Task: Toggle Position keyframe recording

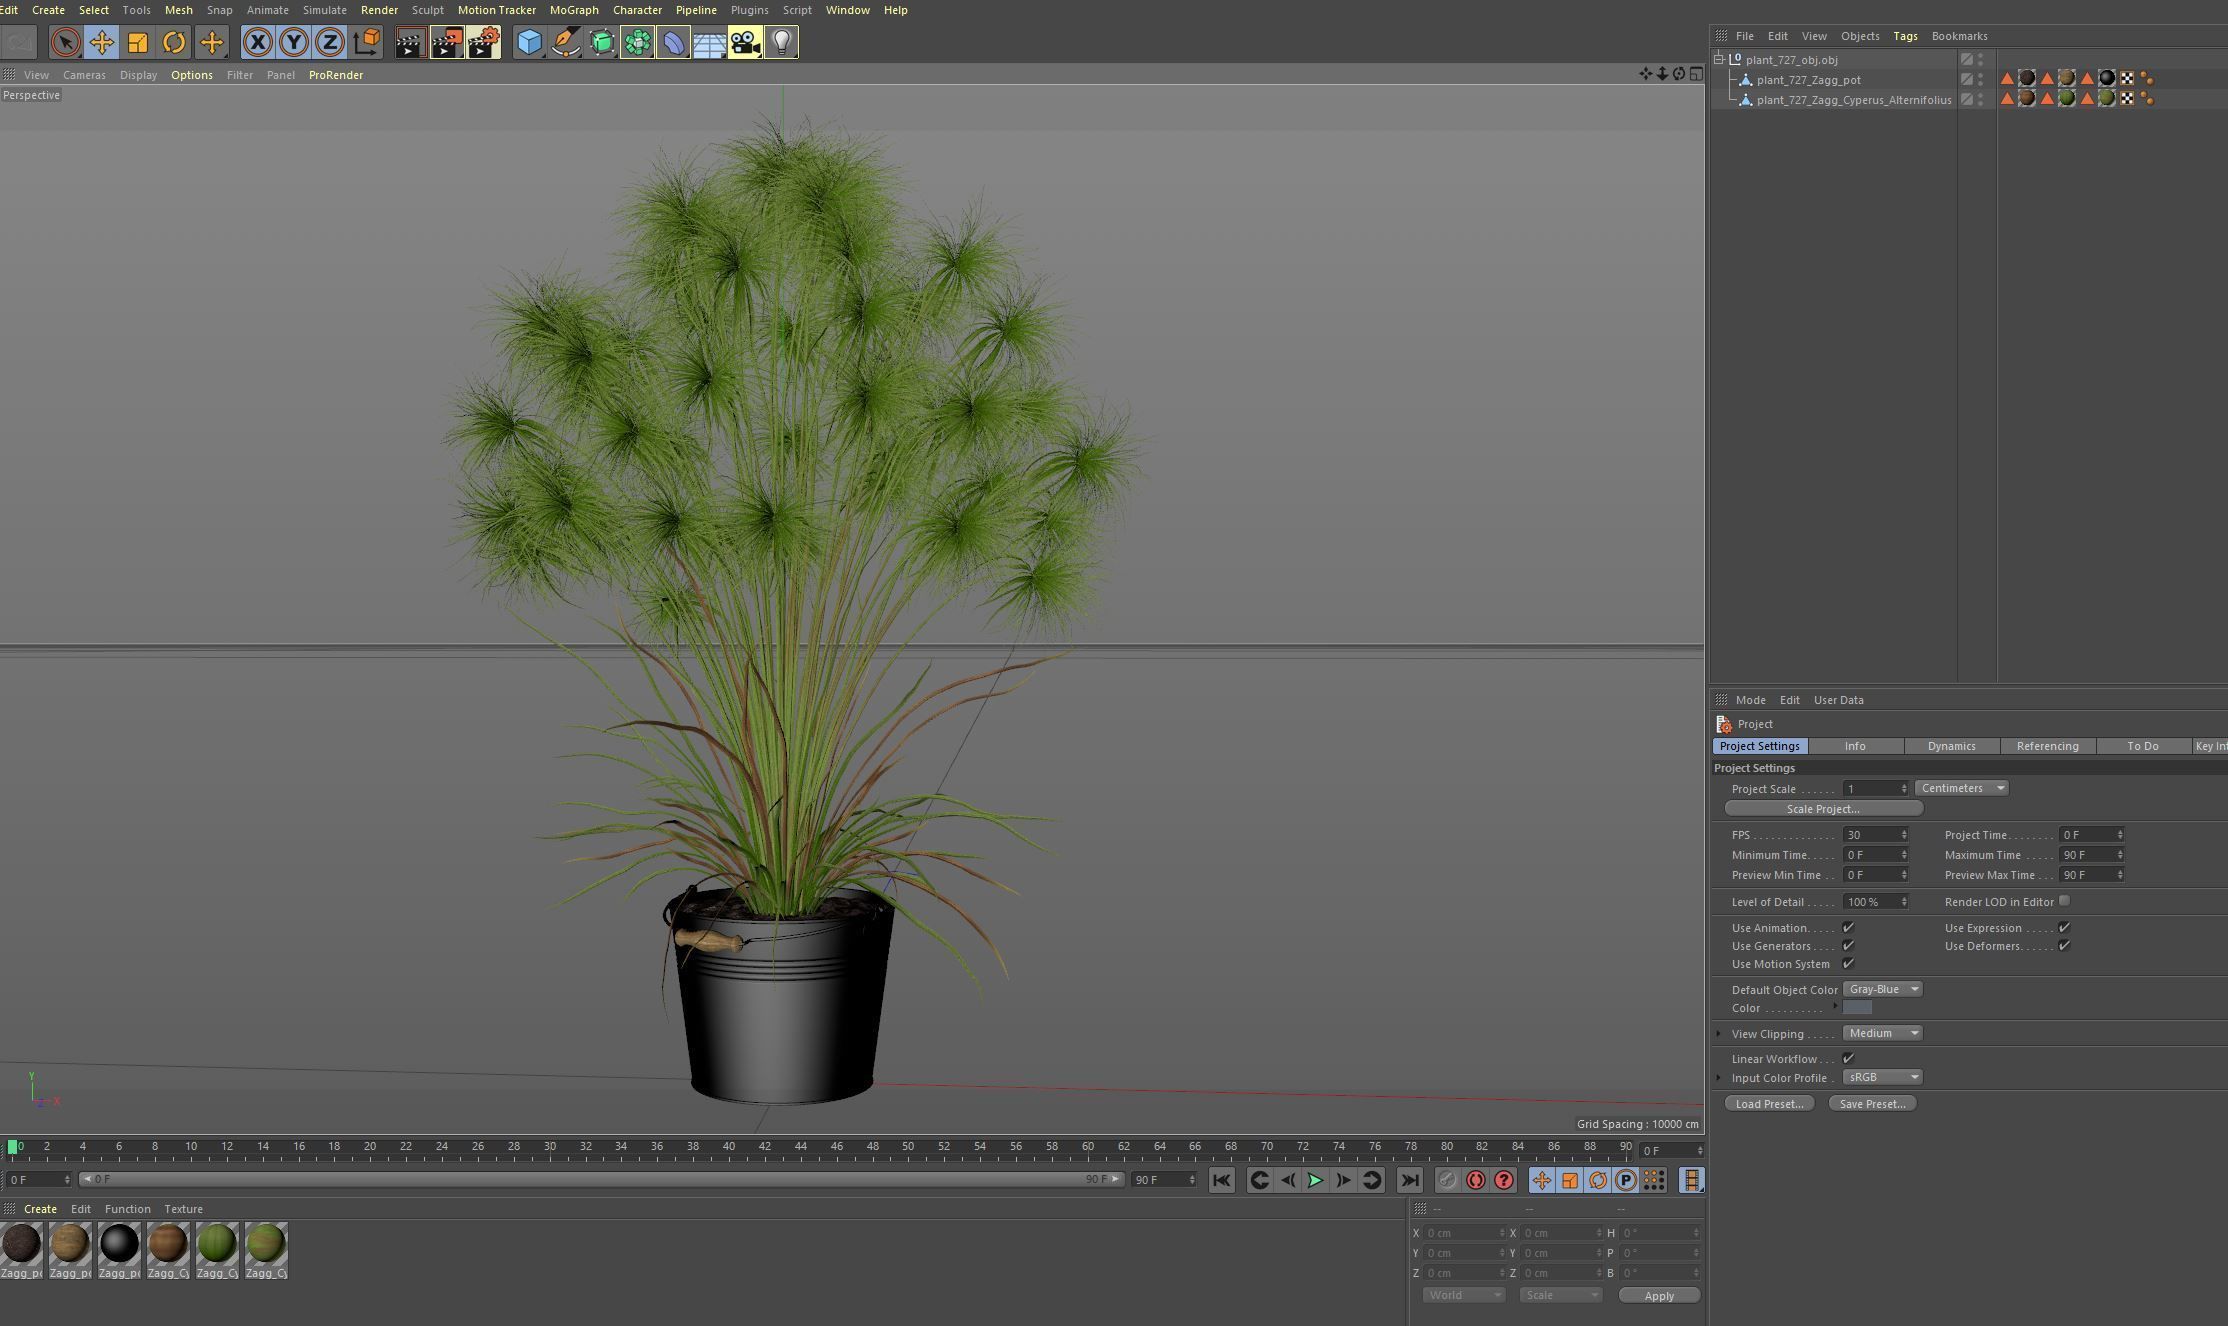Action: (1541, 1180)
